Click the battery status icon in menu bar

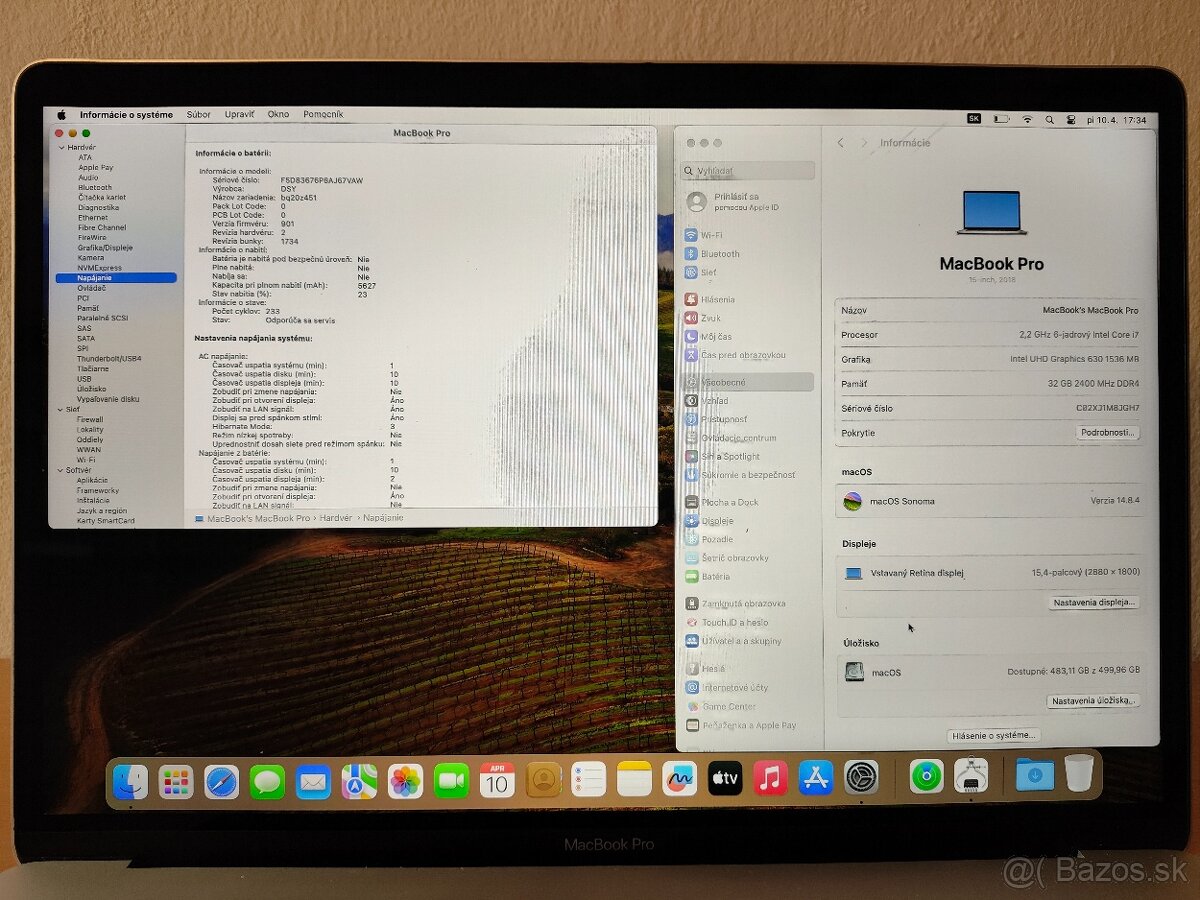coord(1001,119)
